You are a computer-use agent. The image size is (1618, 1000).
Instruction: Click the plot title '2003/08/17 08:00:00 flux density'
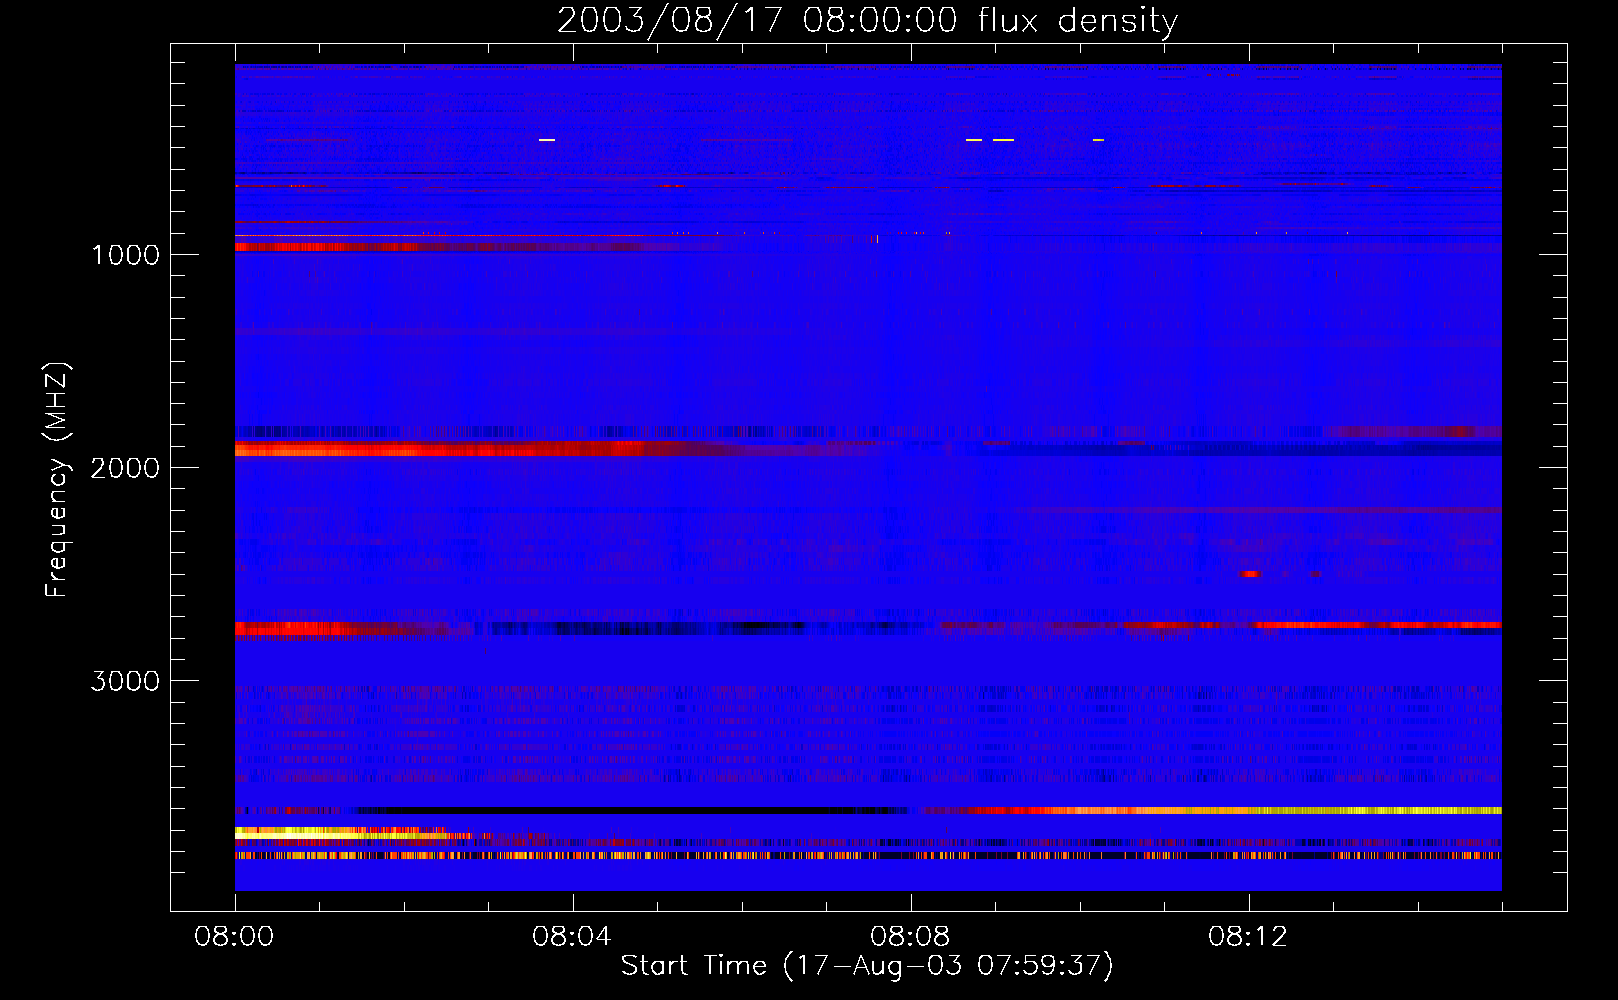[867, 21]
